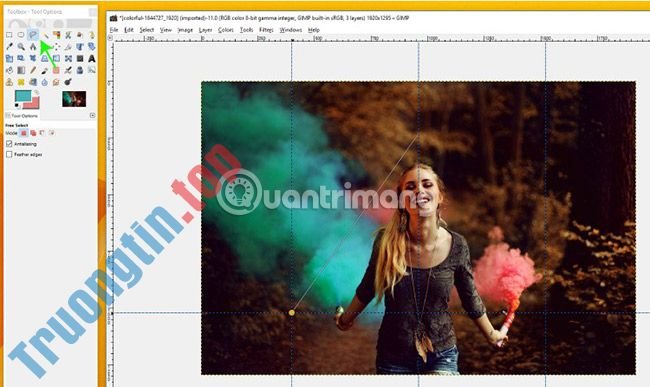Select the Blur/Sharpen droplet tool
This screenshot has height=387, width=650.
(x=45, y=82)
